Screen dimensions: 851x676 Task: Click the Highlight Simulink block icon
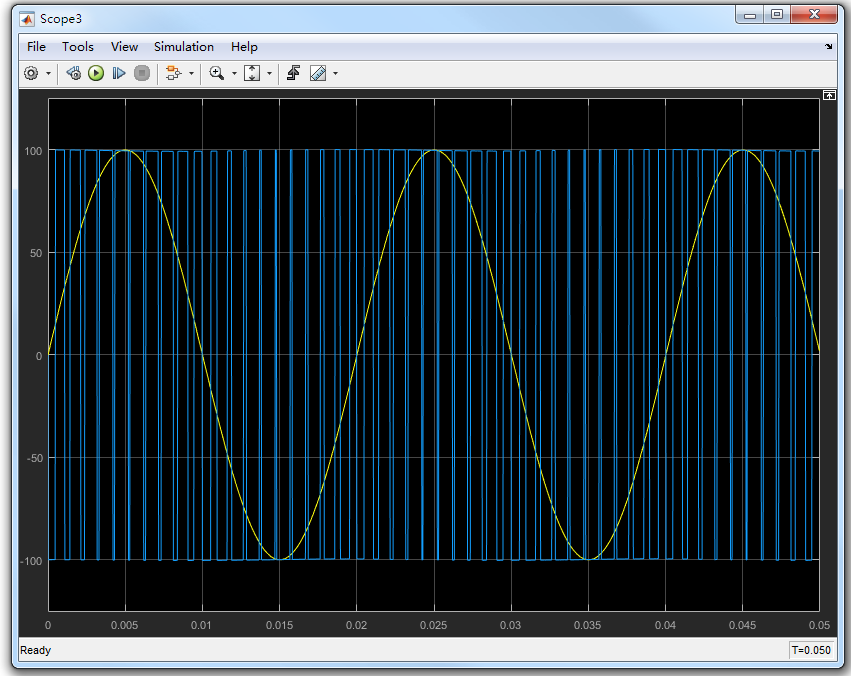click(x=173, y=73)
